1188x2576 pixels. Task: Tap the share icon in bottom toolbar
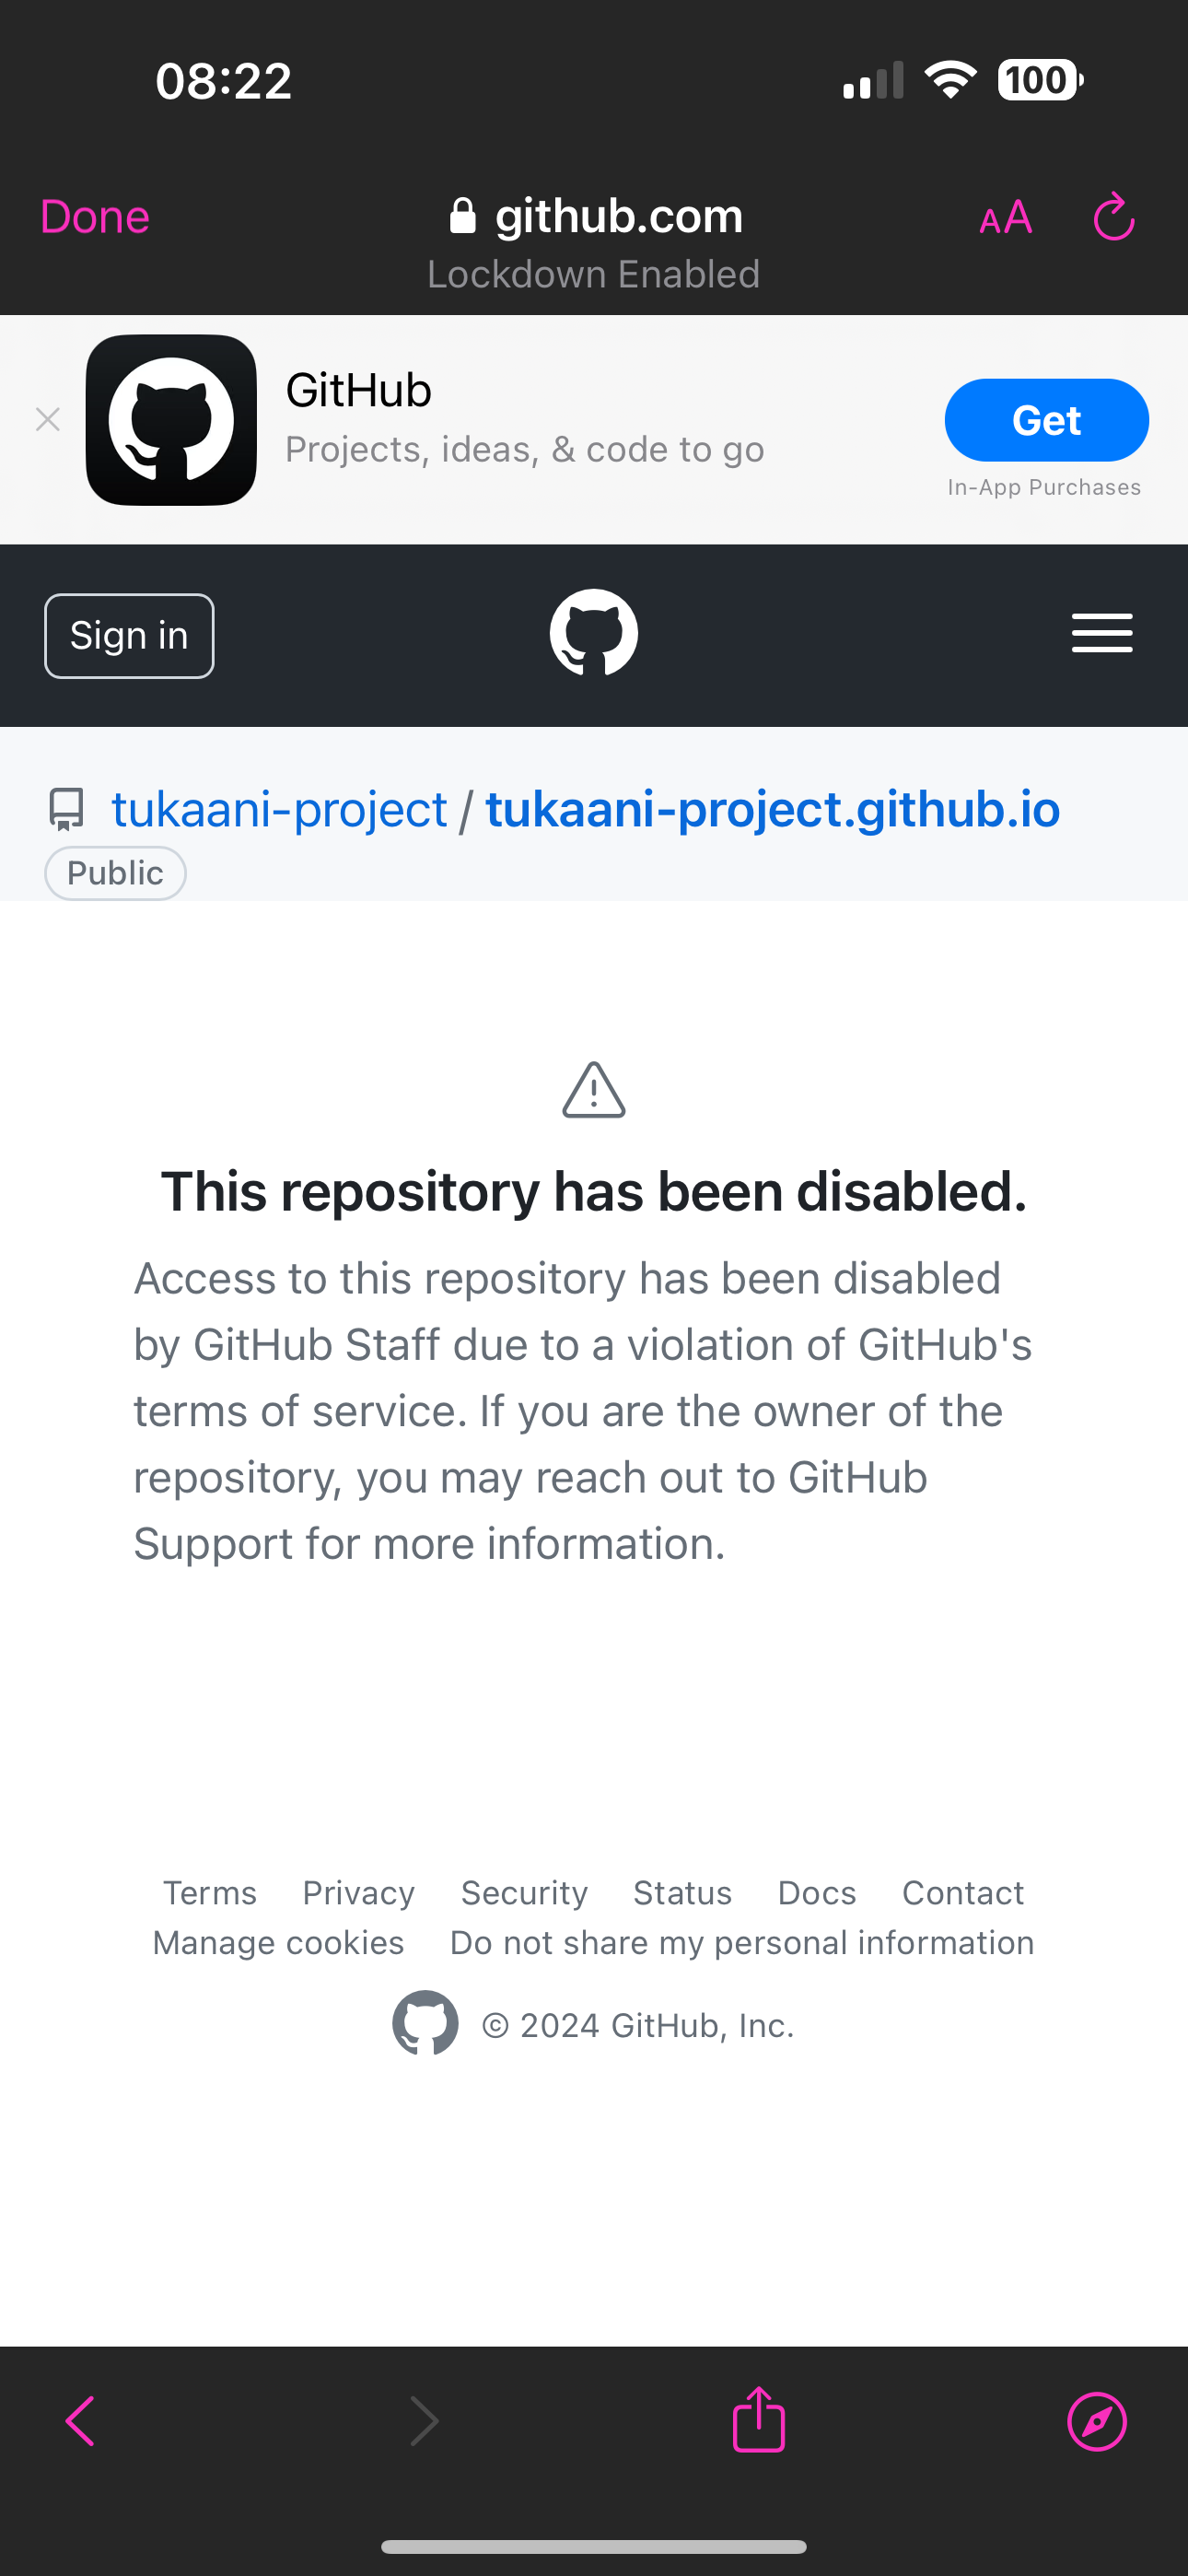pyautogui.click(x=759, y=2419)
